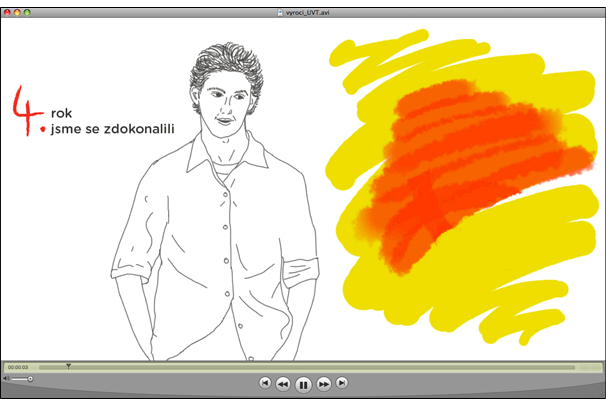This screenshot has width=606, height=406.
Task: Click the red number 4 in the video
Action: (x=24, y=110)
